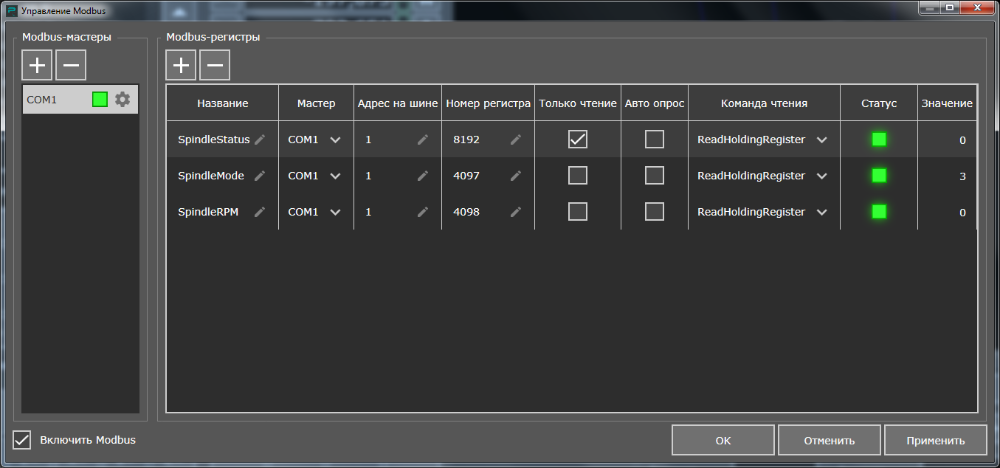Uncheck read-only for SpindleStatus
This screenshot has width=1000, height=468.
[577, 140]
